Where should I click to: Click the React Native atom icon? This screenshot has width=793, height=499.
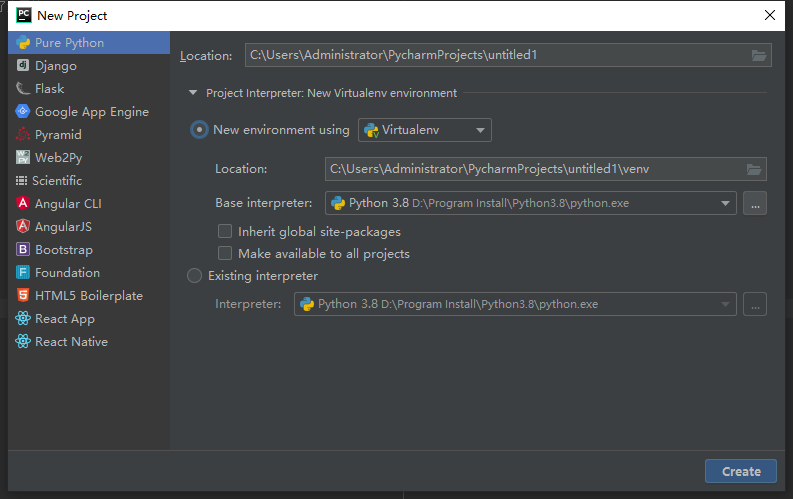[23, 341]
